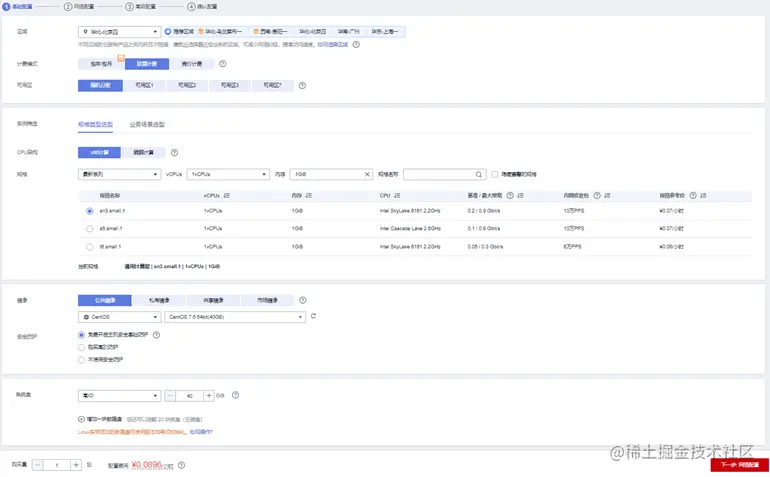Open the system disk type dropdown
Screen dimensions: 770x477
point(119,395)
